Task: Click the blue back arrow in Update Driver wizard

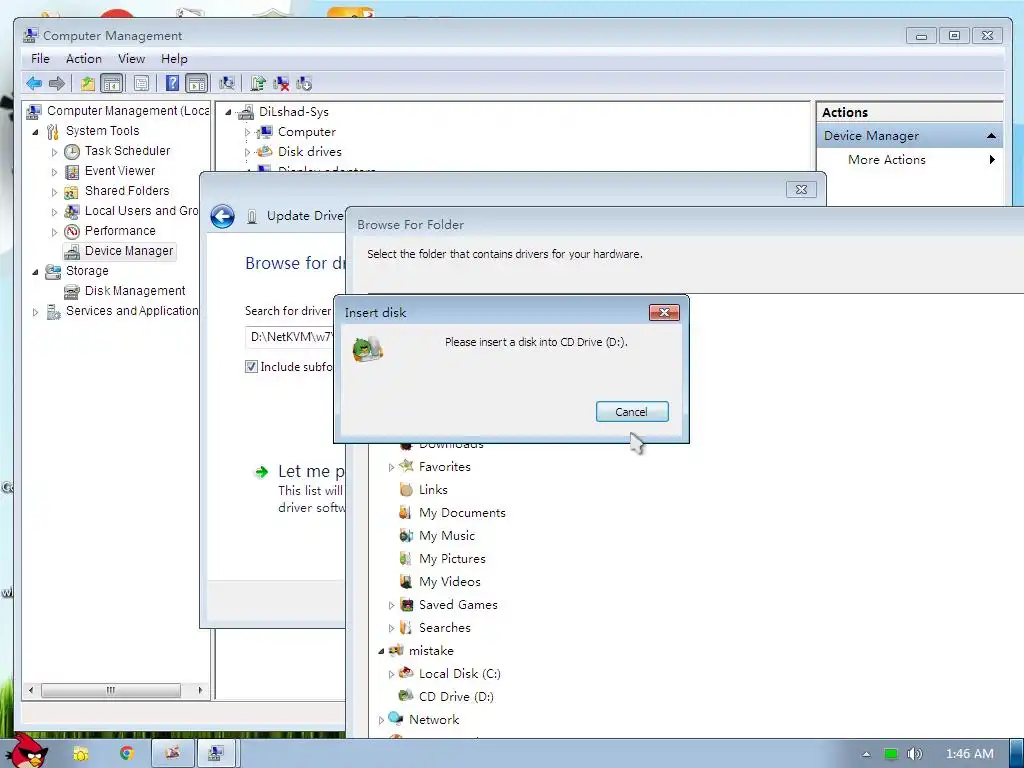Action: tap(223, 216)
